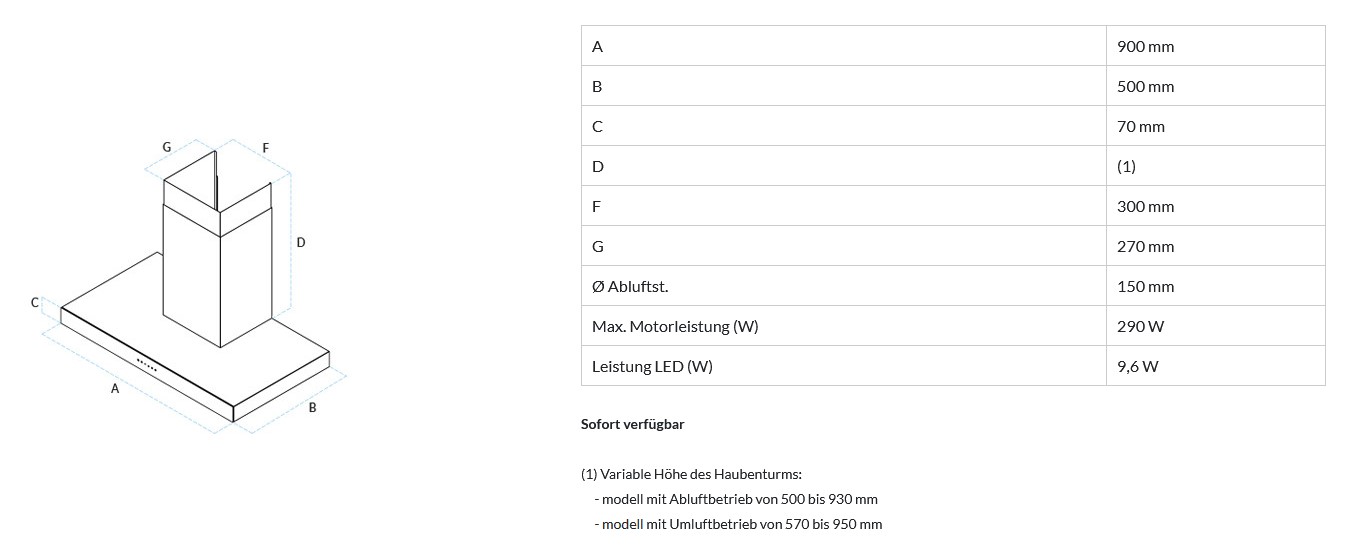Select the 500 mm value in row B
This screenshot has width=1352, height=556.
click(x=1145, y=86)
